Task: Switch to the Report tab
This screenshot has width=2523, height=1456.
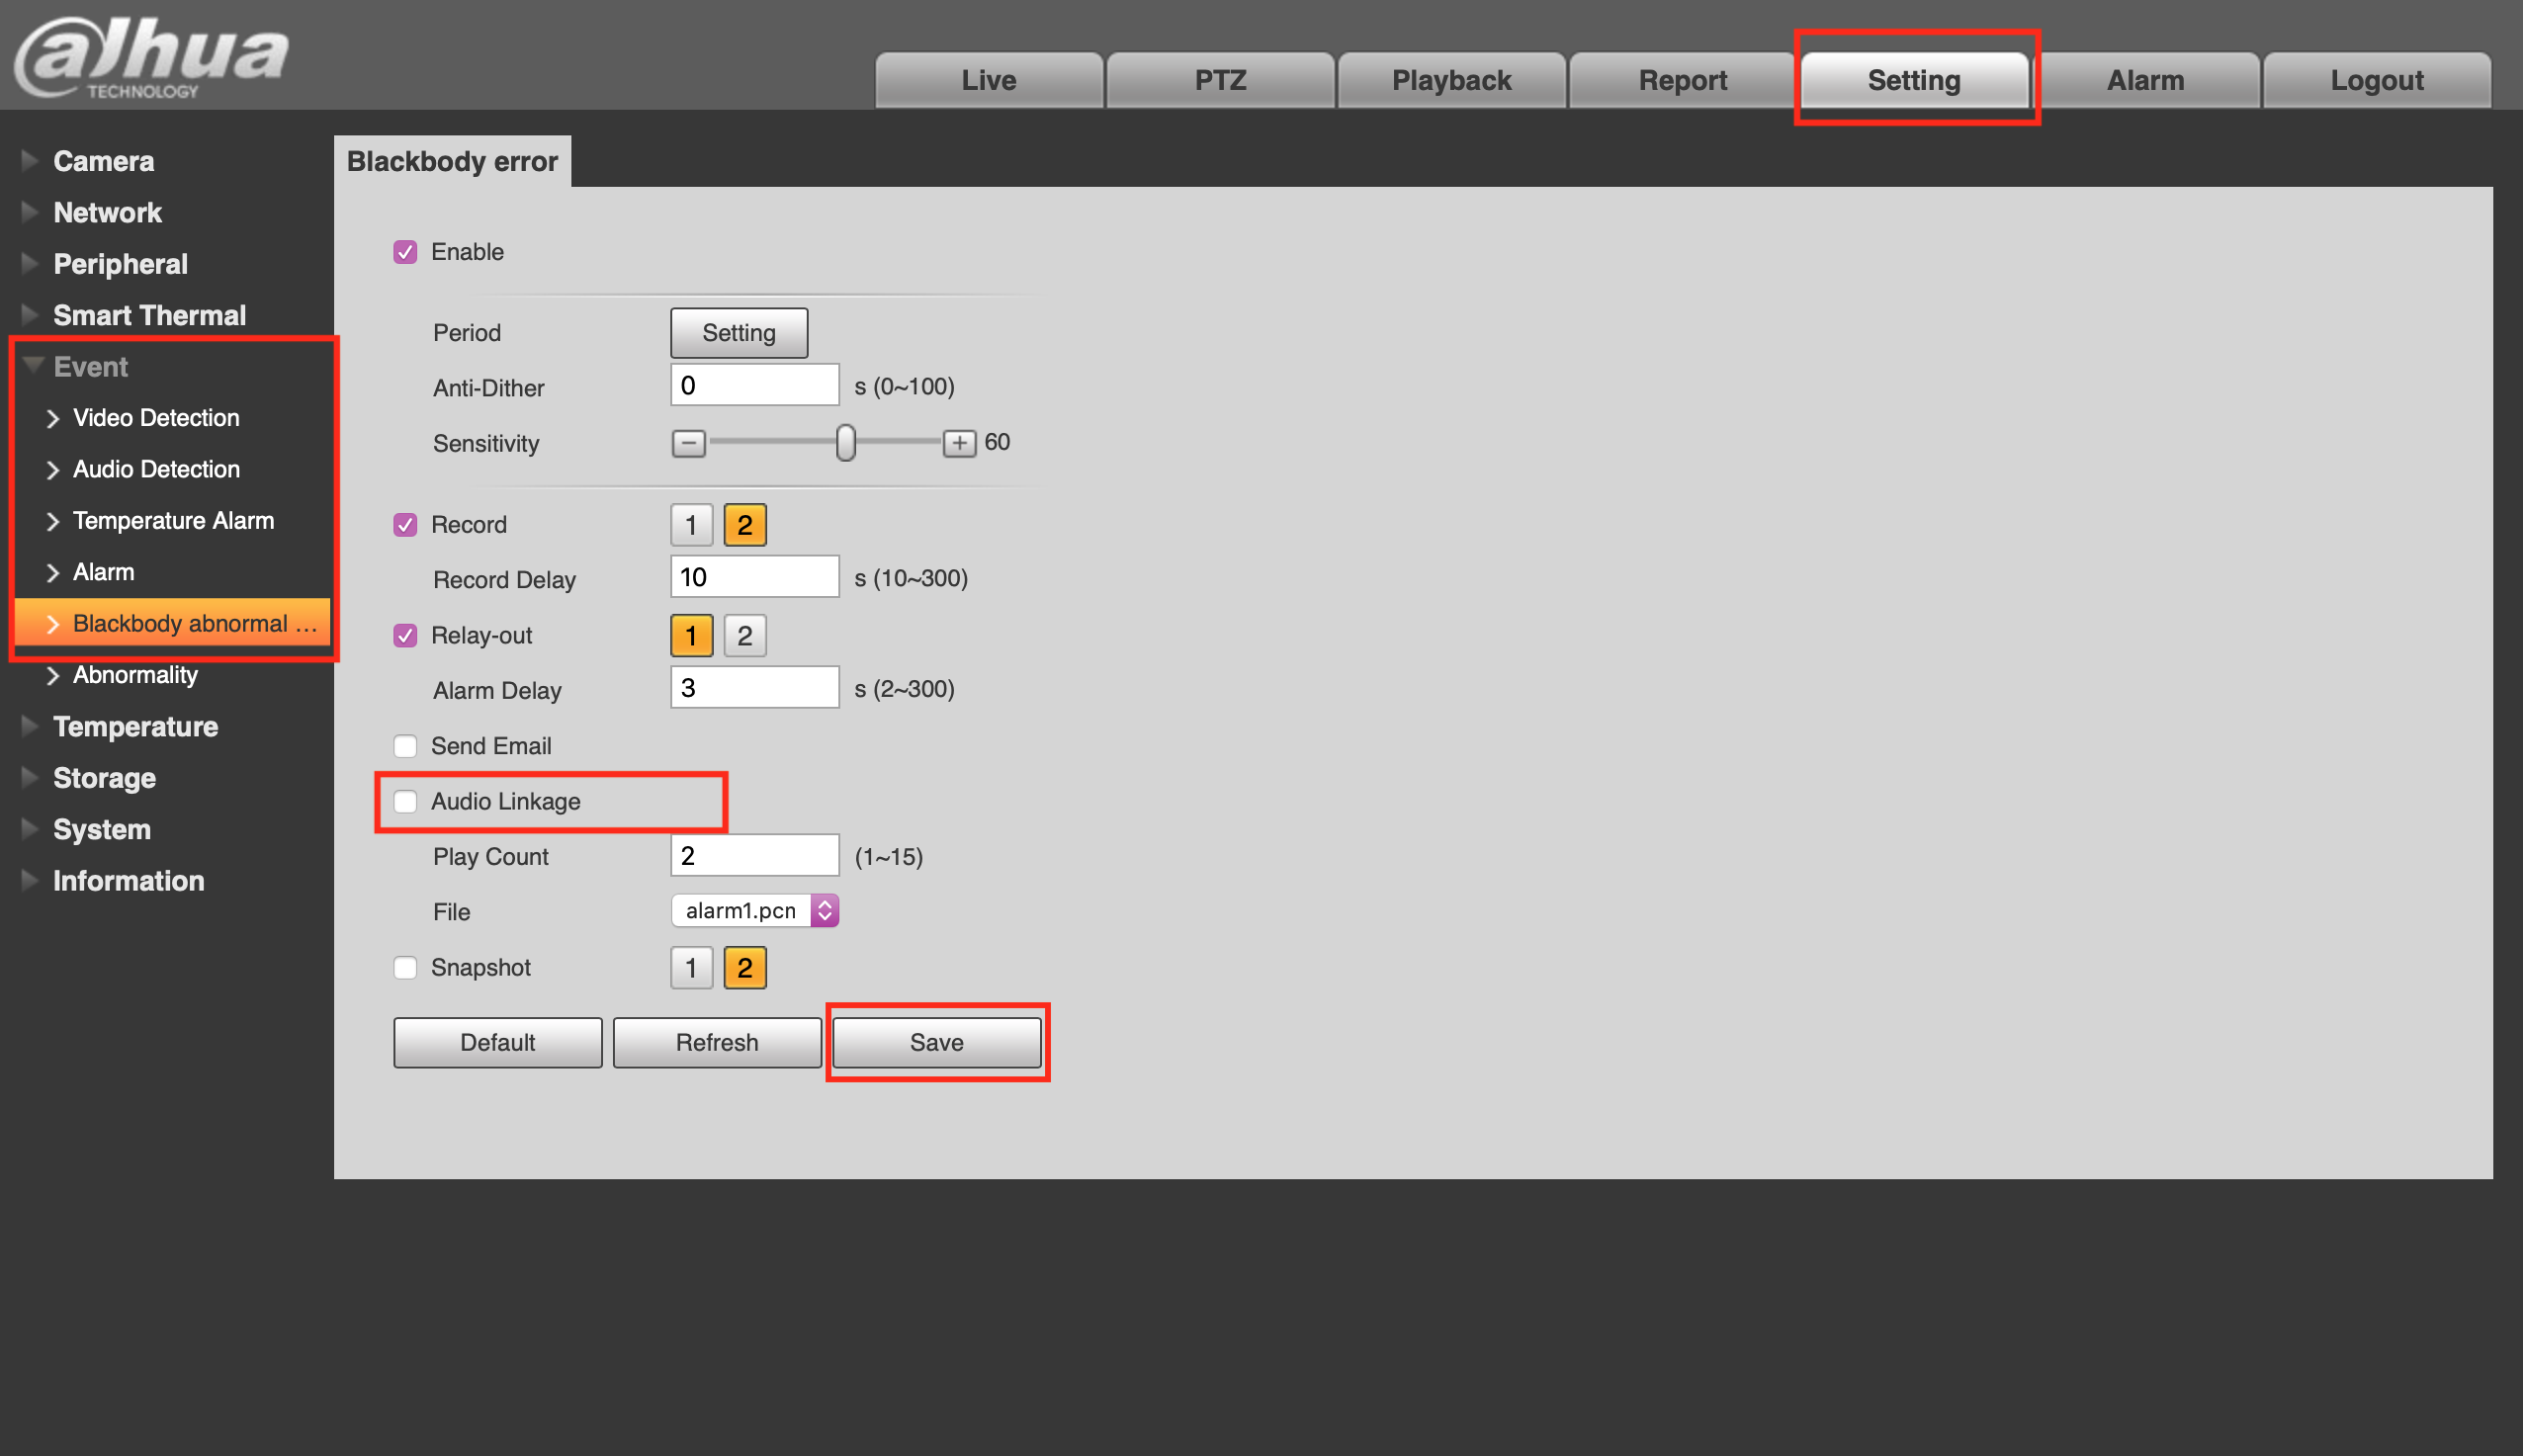Action: coord(1682,80)
